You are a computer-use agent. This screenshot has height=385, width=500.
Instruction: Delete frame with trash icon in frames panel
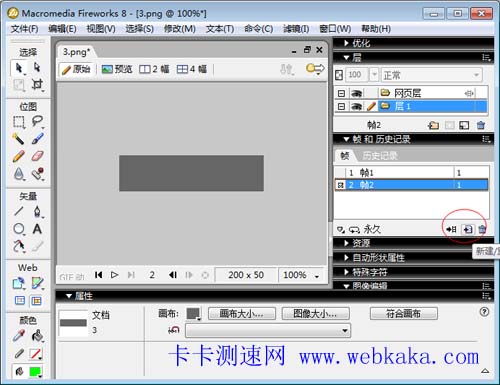tap(482, 229)
